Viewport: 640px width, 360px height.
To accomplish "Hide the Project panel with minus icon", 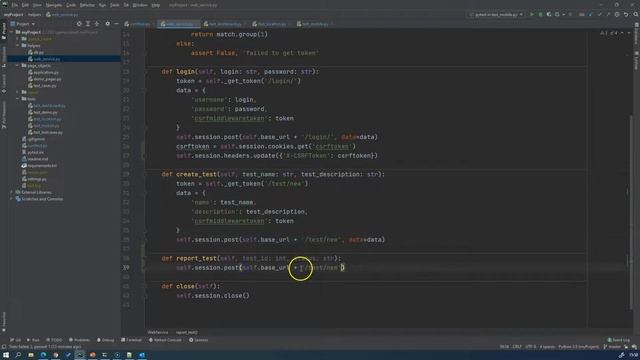I will pos(116,24).
